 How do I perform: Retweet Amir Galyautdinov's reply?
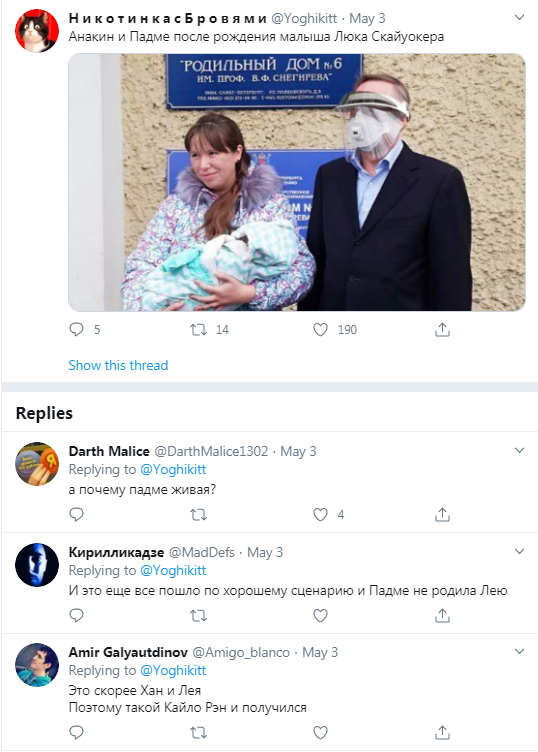tap(198, 732)
